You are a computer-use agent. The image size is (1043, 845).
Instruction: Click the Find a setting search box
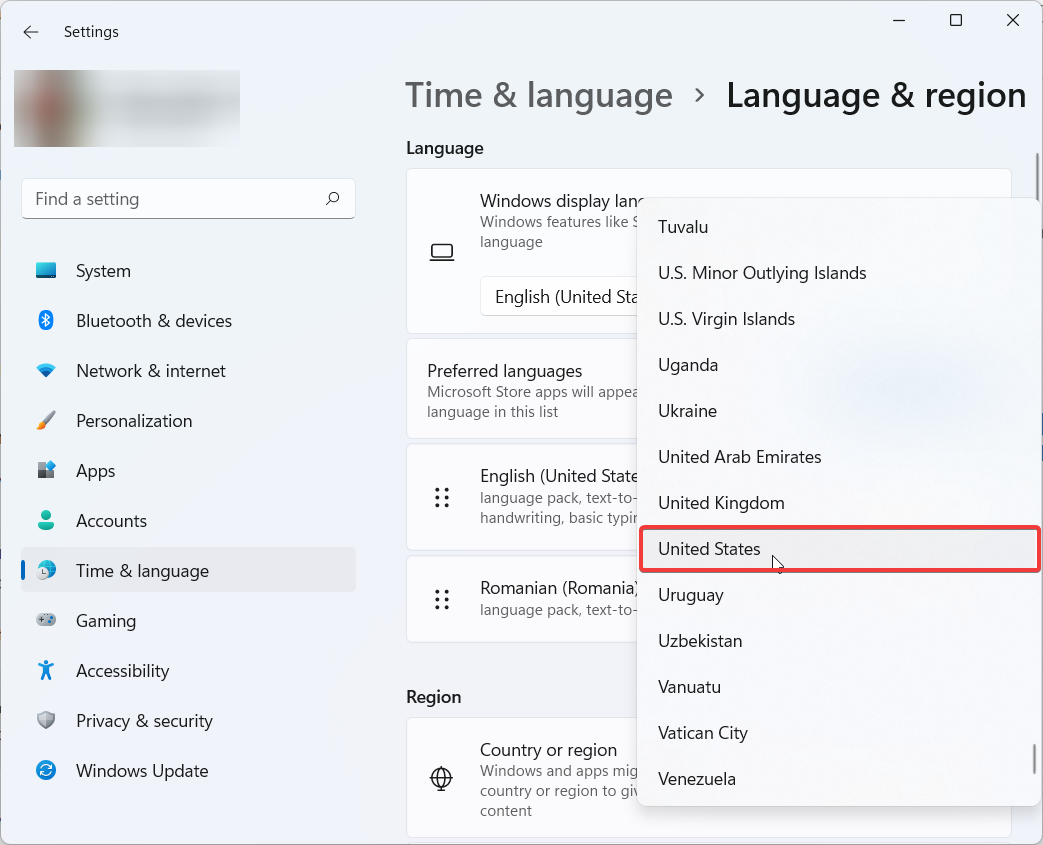[175, 199]
